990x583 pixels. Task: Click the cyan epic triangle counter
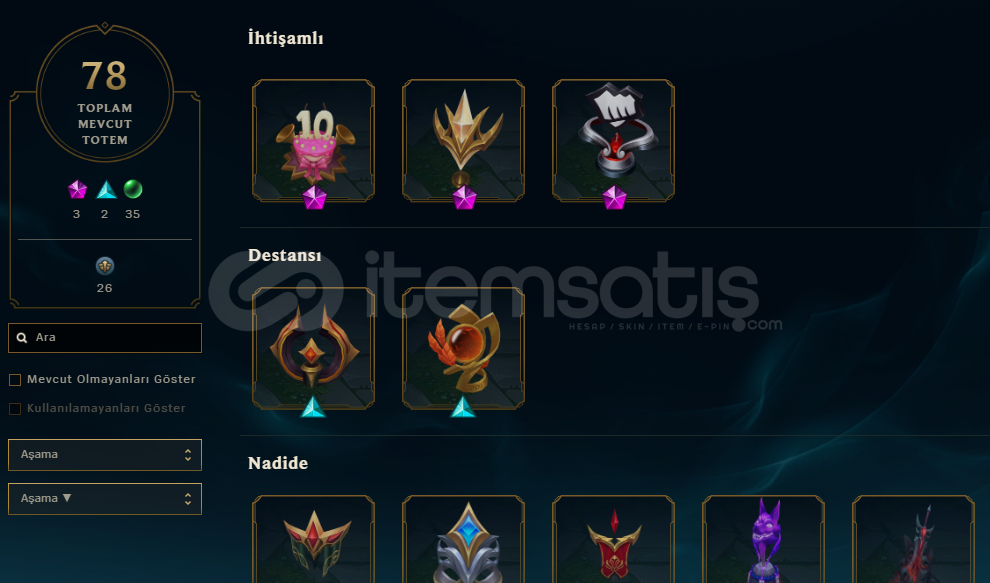105,189
